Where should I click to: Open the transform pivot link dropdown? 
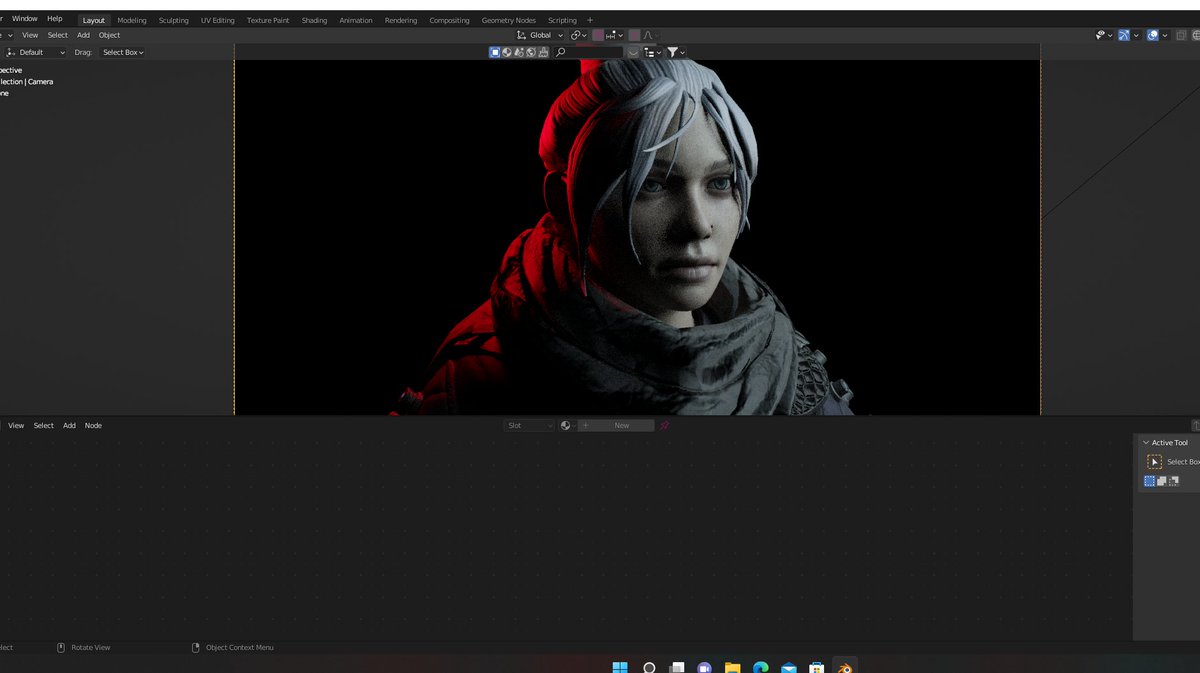[x=579, y=35]
